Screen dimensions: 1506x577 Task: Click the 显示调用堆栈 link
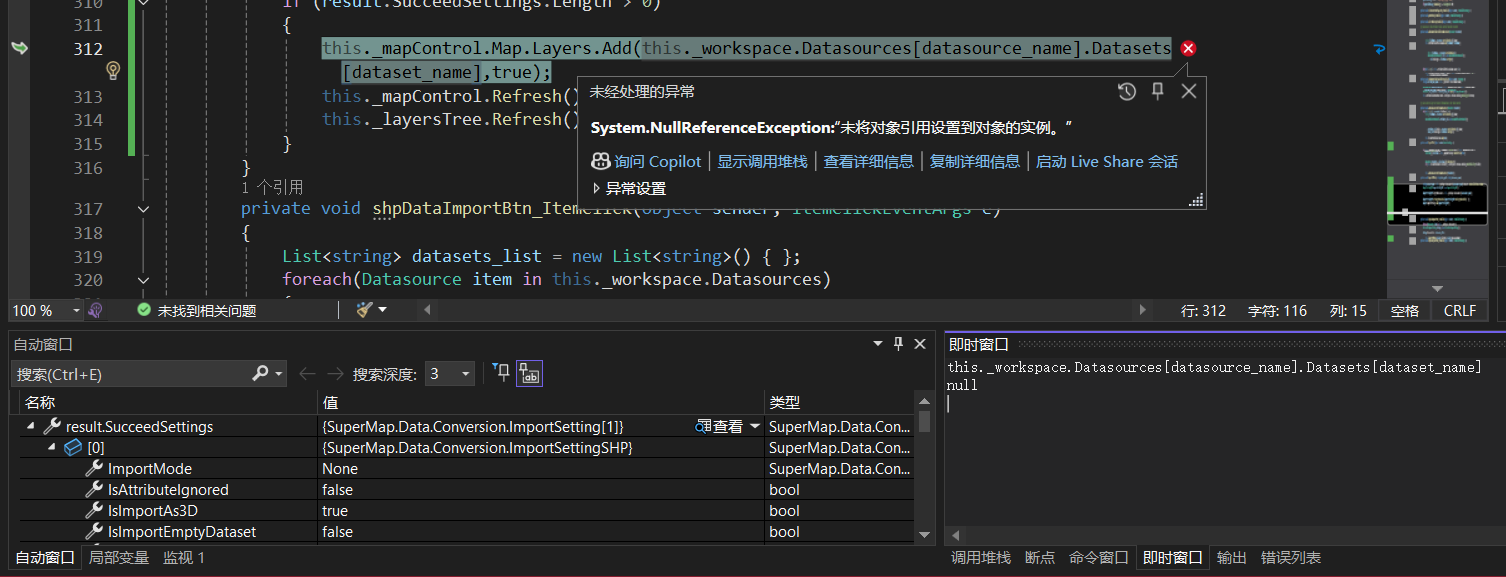point(762,161)
